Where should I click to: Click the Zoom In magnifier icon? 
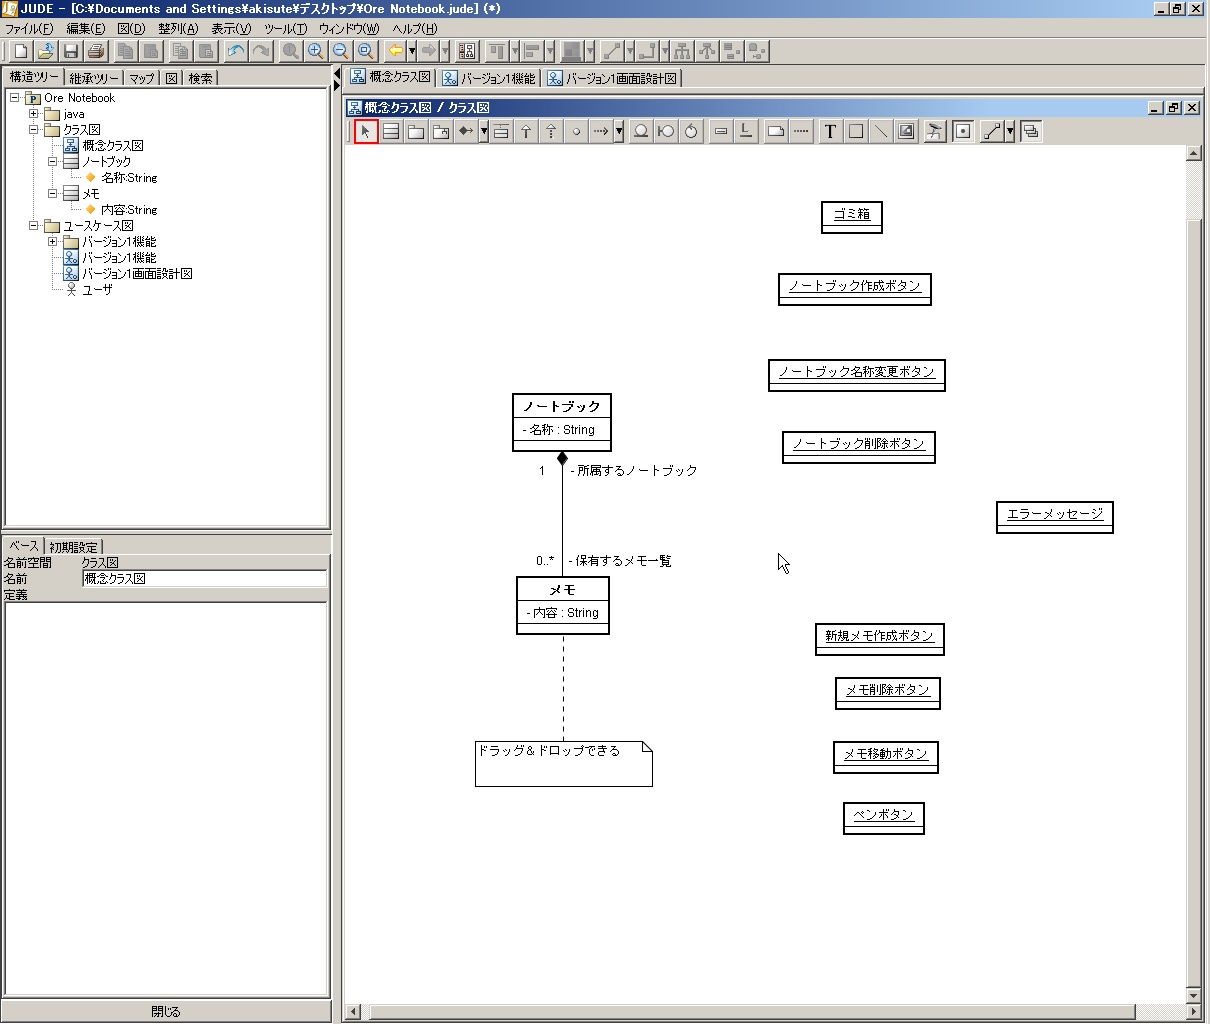[x=315, y=51]
